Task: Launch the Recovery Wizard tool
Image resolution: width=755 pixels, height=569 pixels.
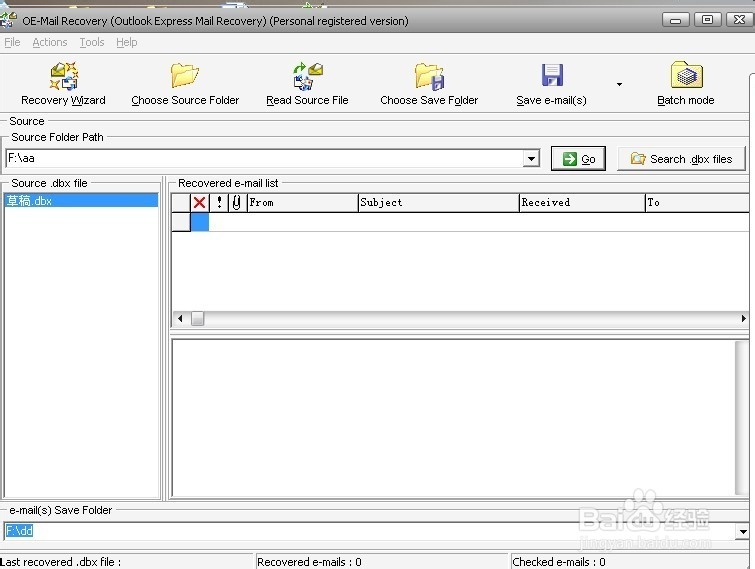Action: click(63, 83)
